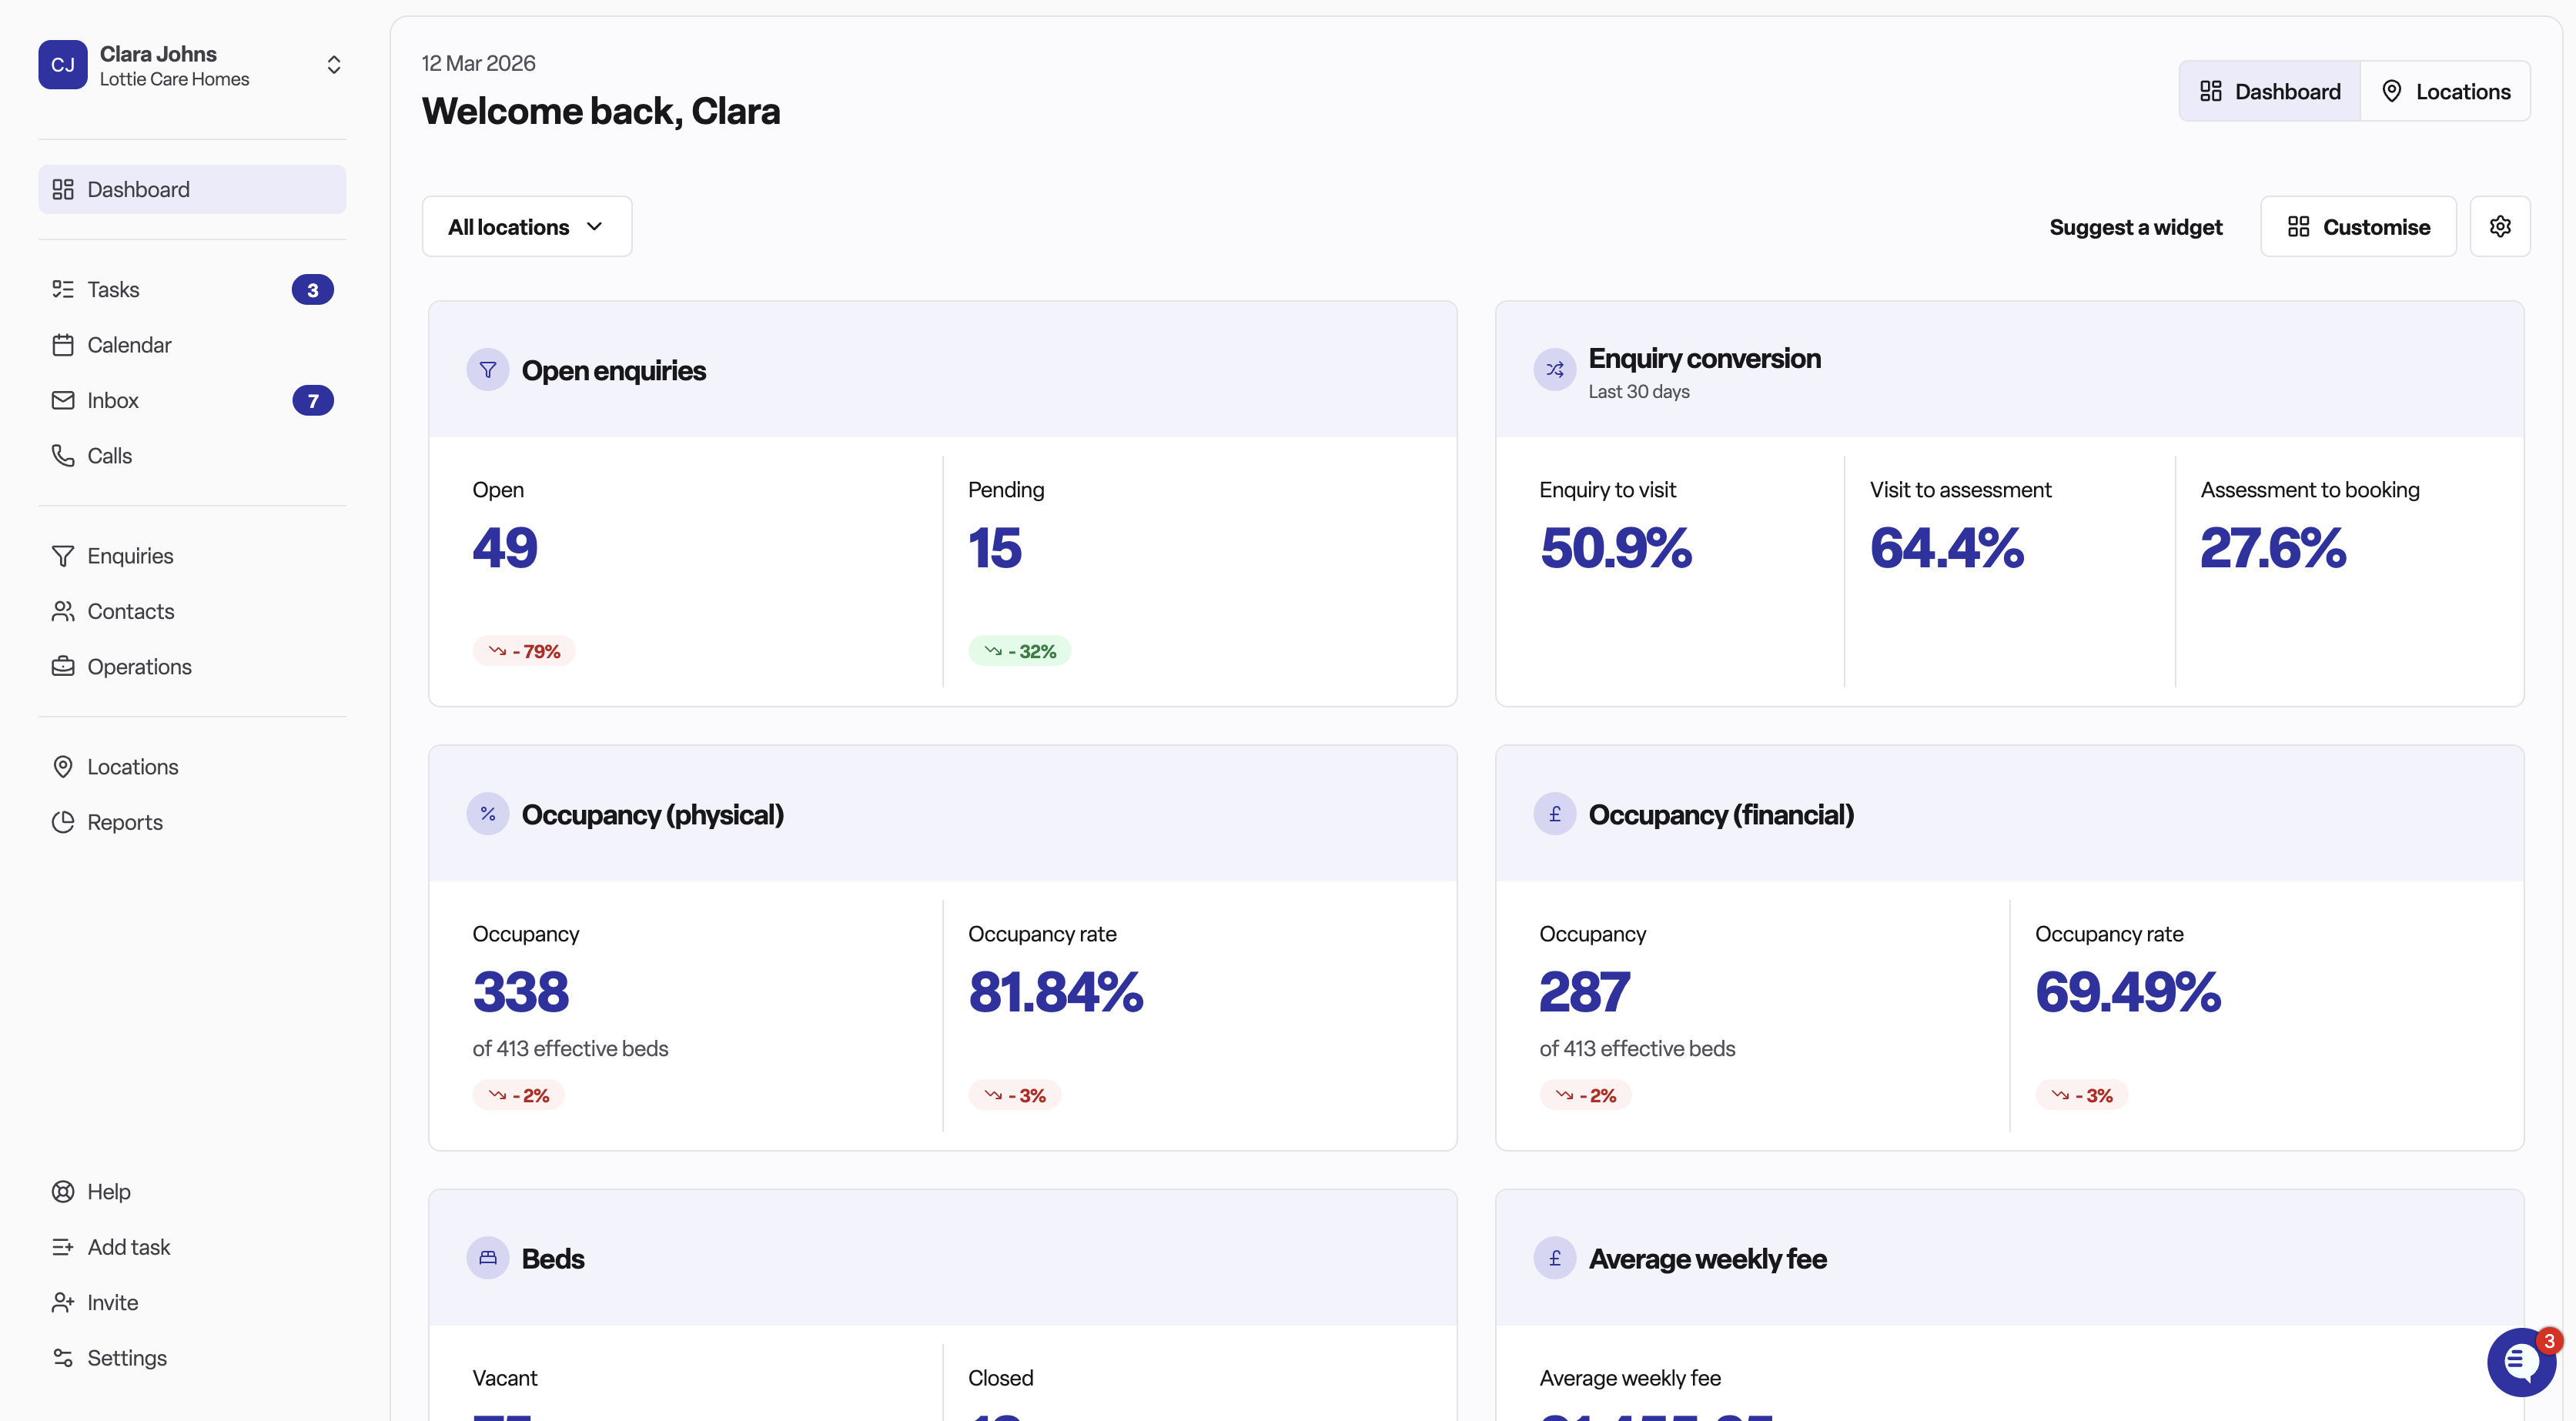The image size is (2576, 1421).
Task: Click the Inbox envelope icon
Action: (63, 400)
